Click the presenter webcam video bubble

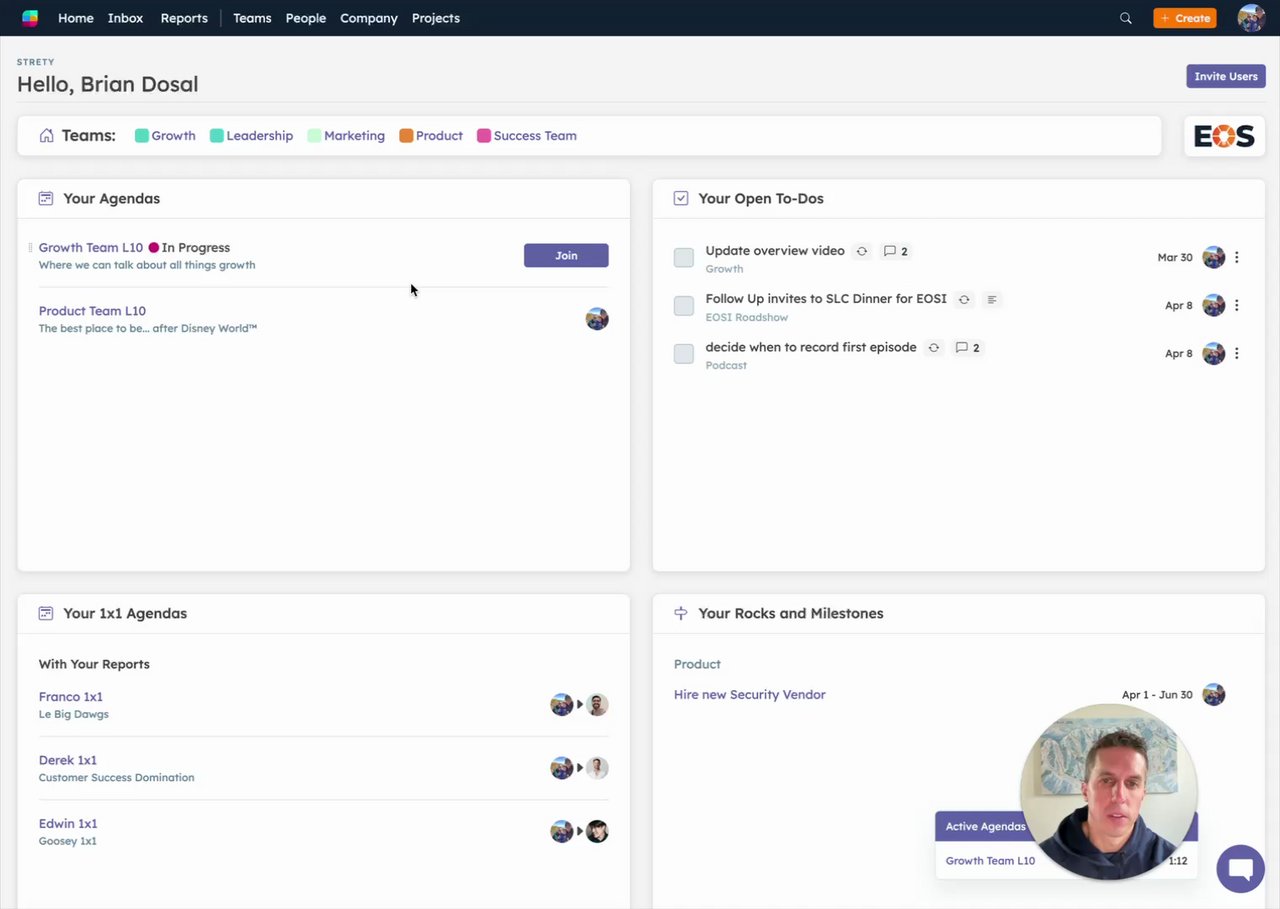(1108, 792)
